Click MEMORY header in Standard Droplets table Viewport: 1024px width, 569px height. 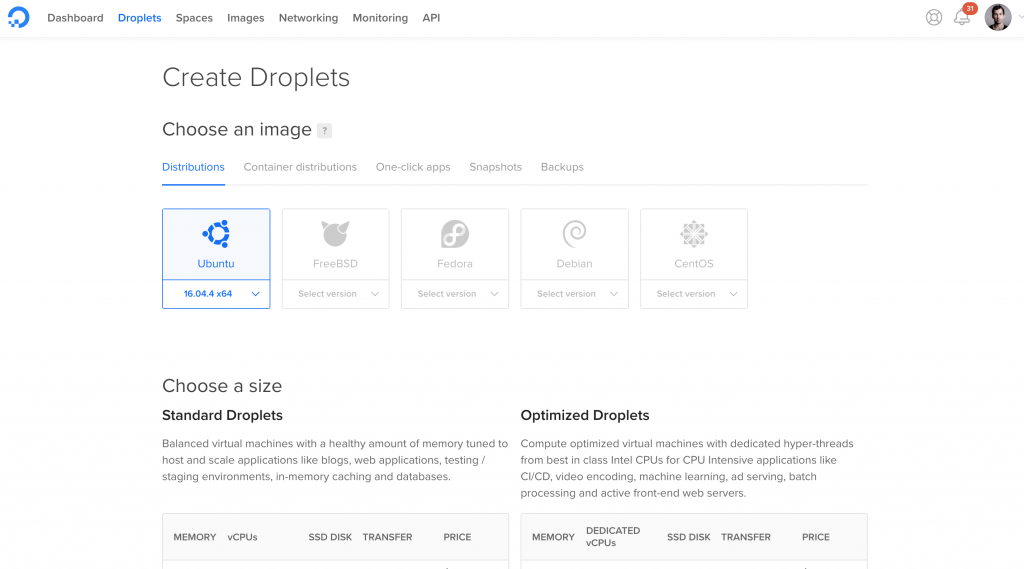tap(195, 537)
